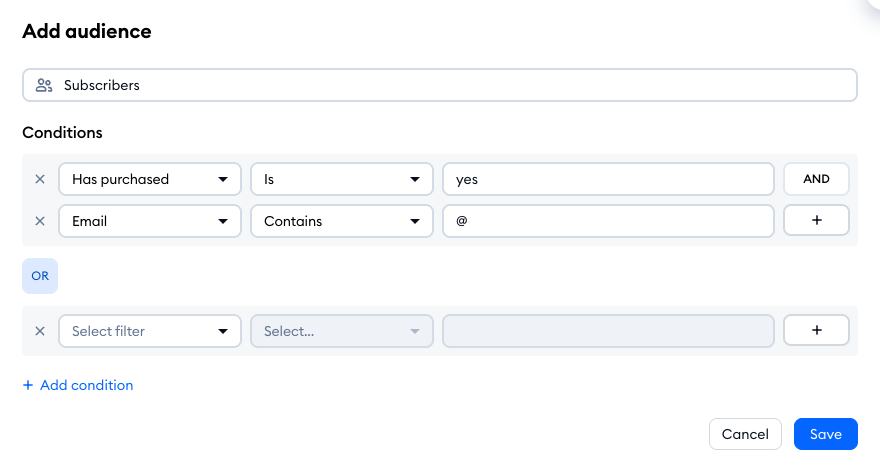Toggle the OR group operator
The height and width of the screenshot is (473, 880).
point(40,276)
